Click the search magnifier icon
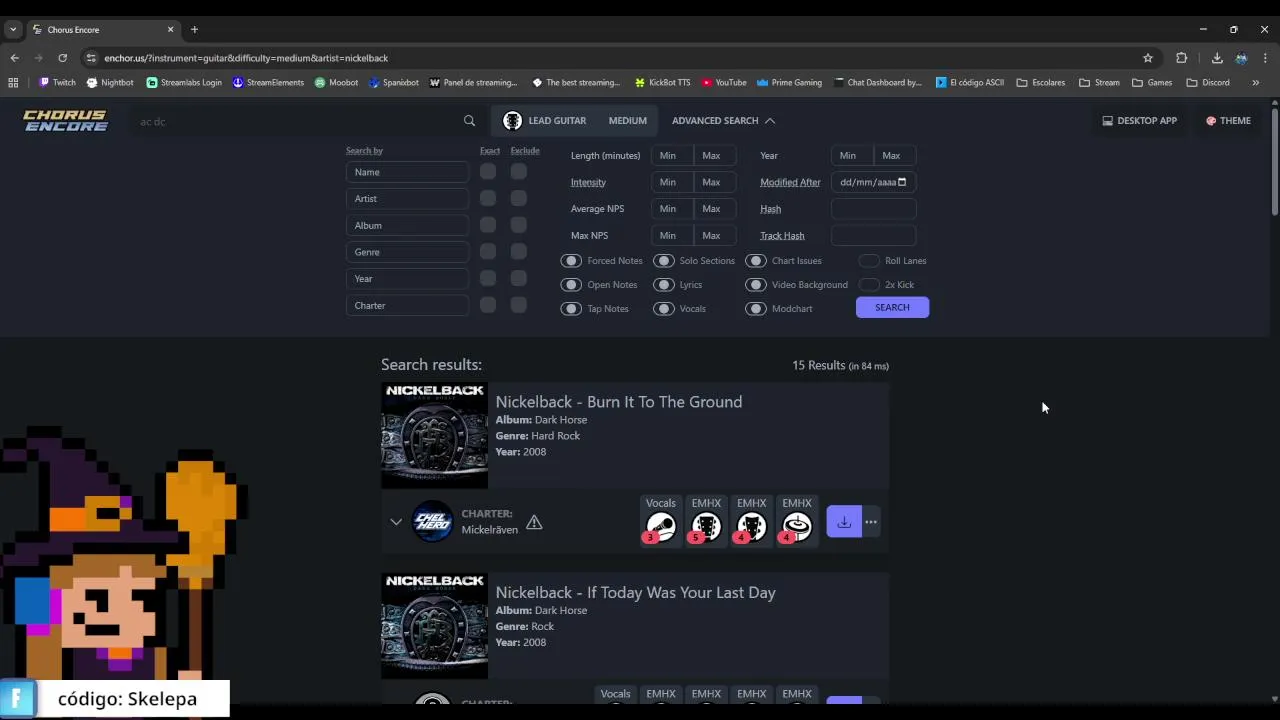Viewport: 1280px width, 720px height. [x=469, y=121]
